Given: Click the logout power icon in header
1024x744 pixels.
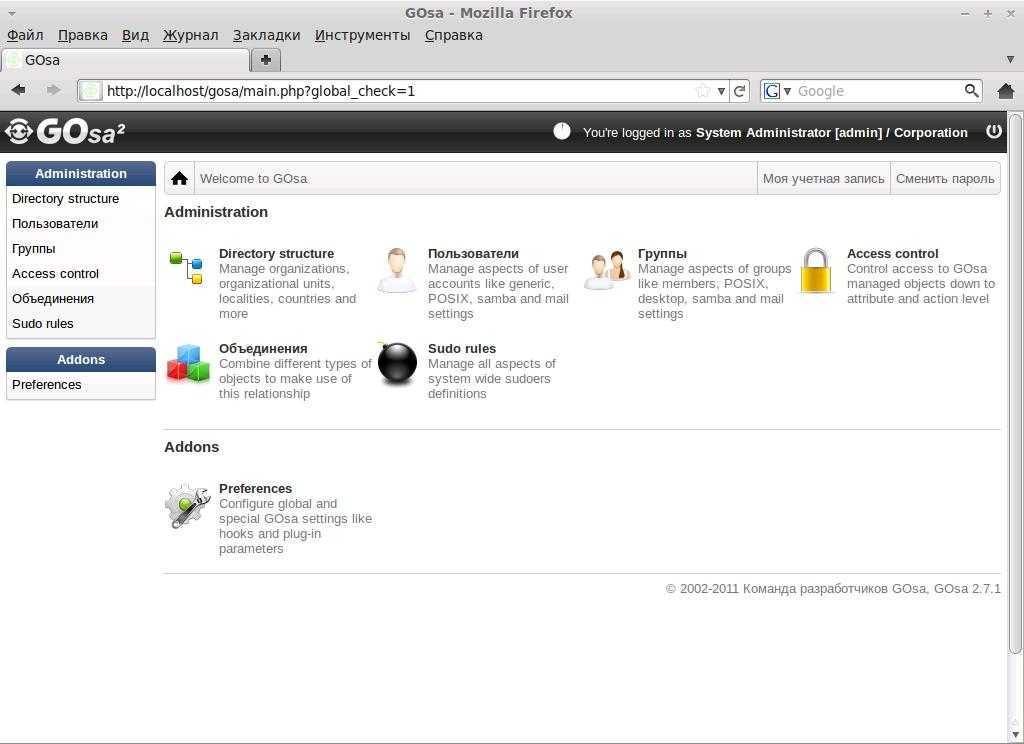Looking at the screenshot, I should [993, 132].
